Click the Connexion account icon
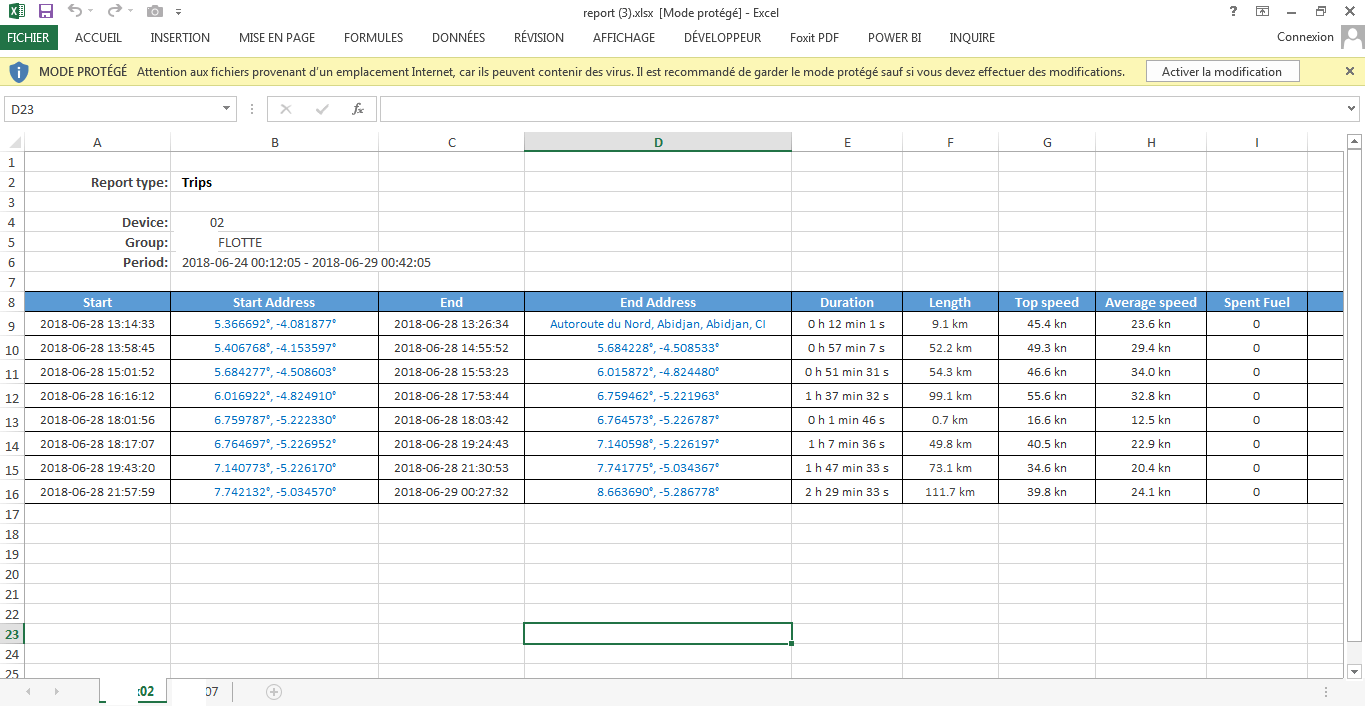 pyautogui.click(x=1353, y=37)
